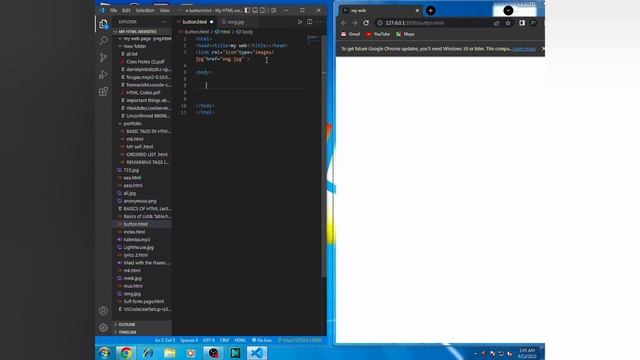Open the Accounts menu icon
This screenshot has width=640, height=360.
click(x=103, y=311)
